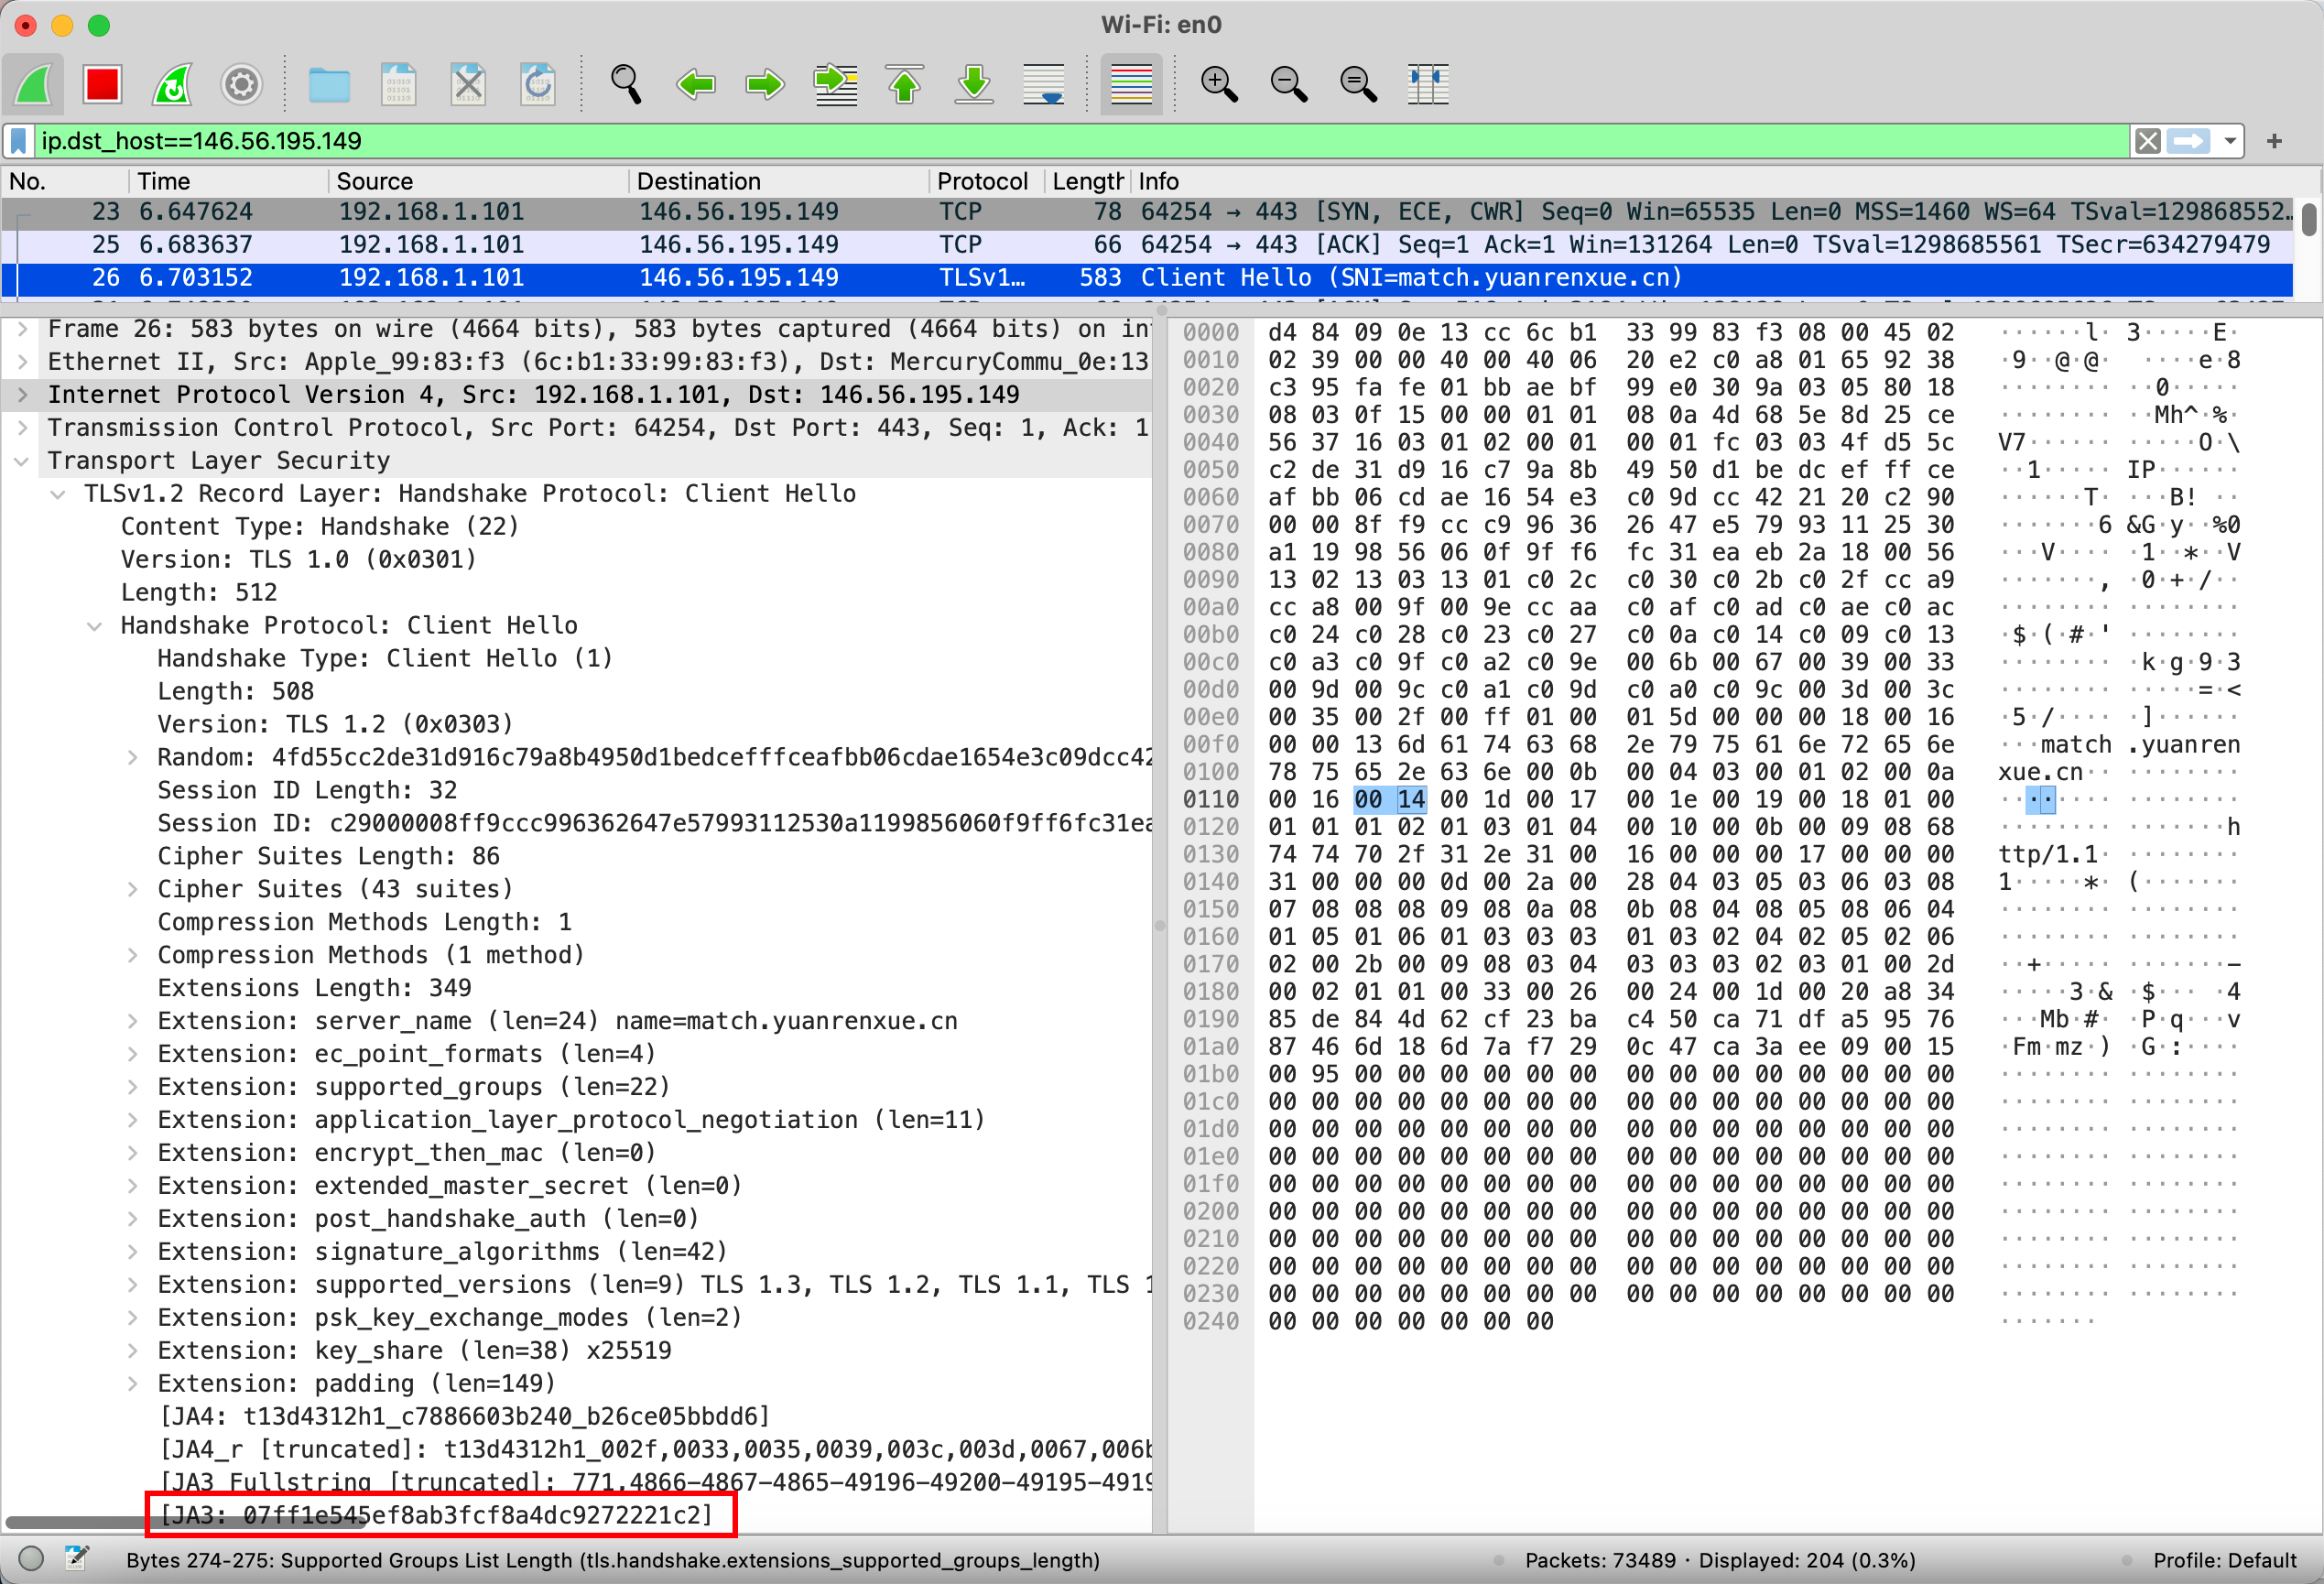Restart the current capture with green fin
Viewport: 2324px width, 1584px height.
tap(172, 84)
